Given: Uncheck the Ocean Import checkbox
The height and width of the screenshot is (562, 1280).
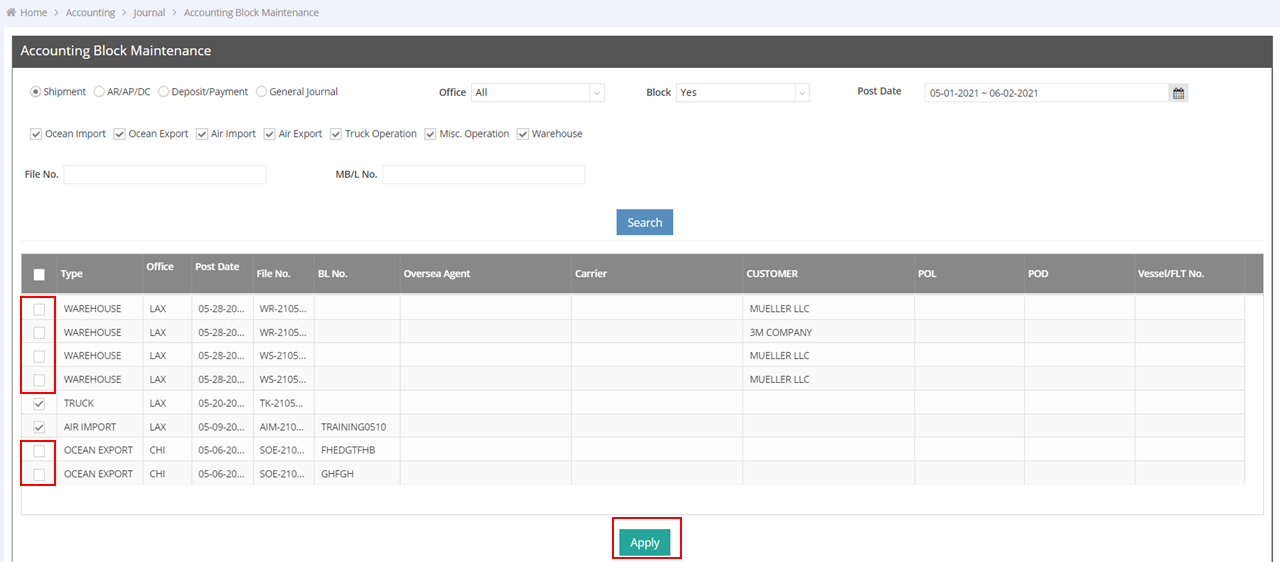Looking at the screenshot, I should pyautogui.click(x=36, y=134).
